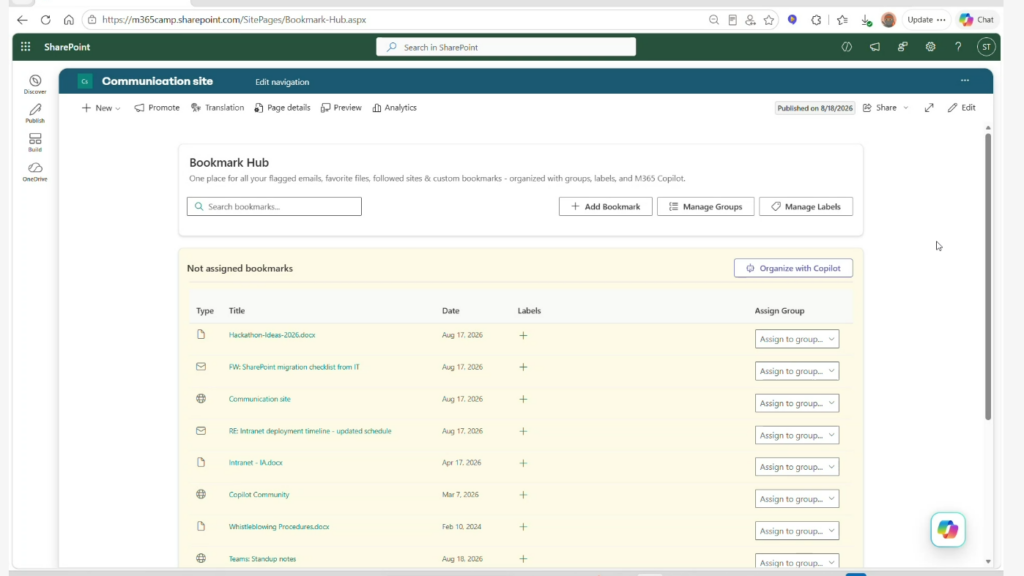1024x576 pixels.
Task: Click the page vertical scrollbar thumb
Action: click(987, 277)
